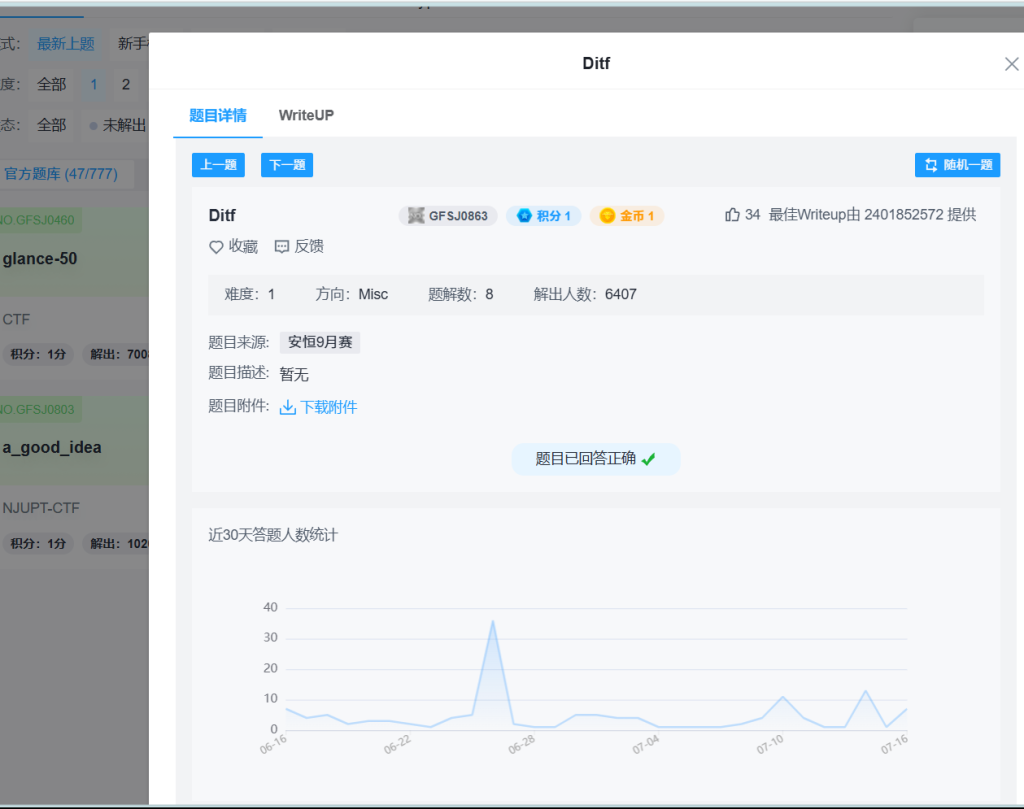Screen dimensions: 1024x809
Task: Select difficulty level 1 filter
Action: [94, 85]
